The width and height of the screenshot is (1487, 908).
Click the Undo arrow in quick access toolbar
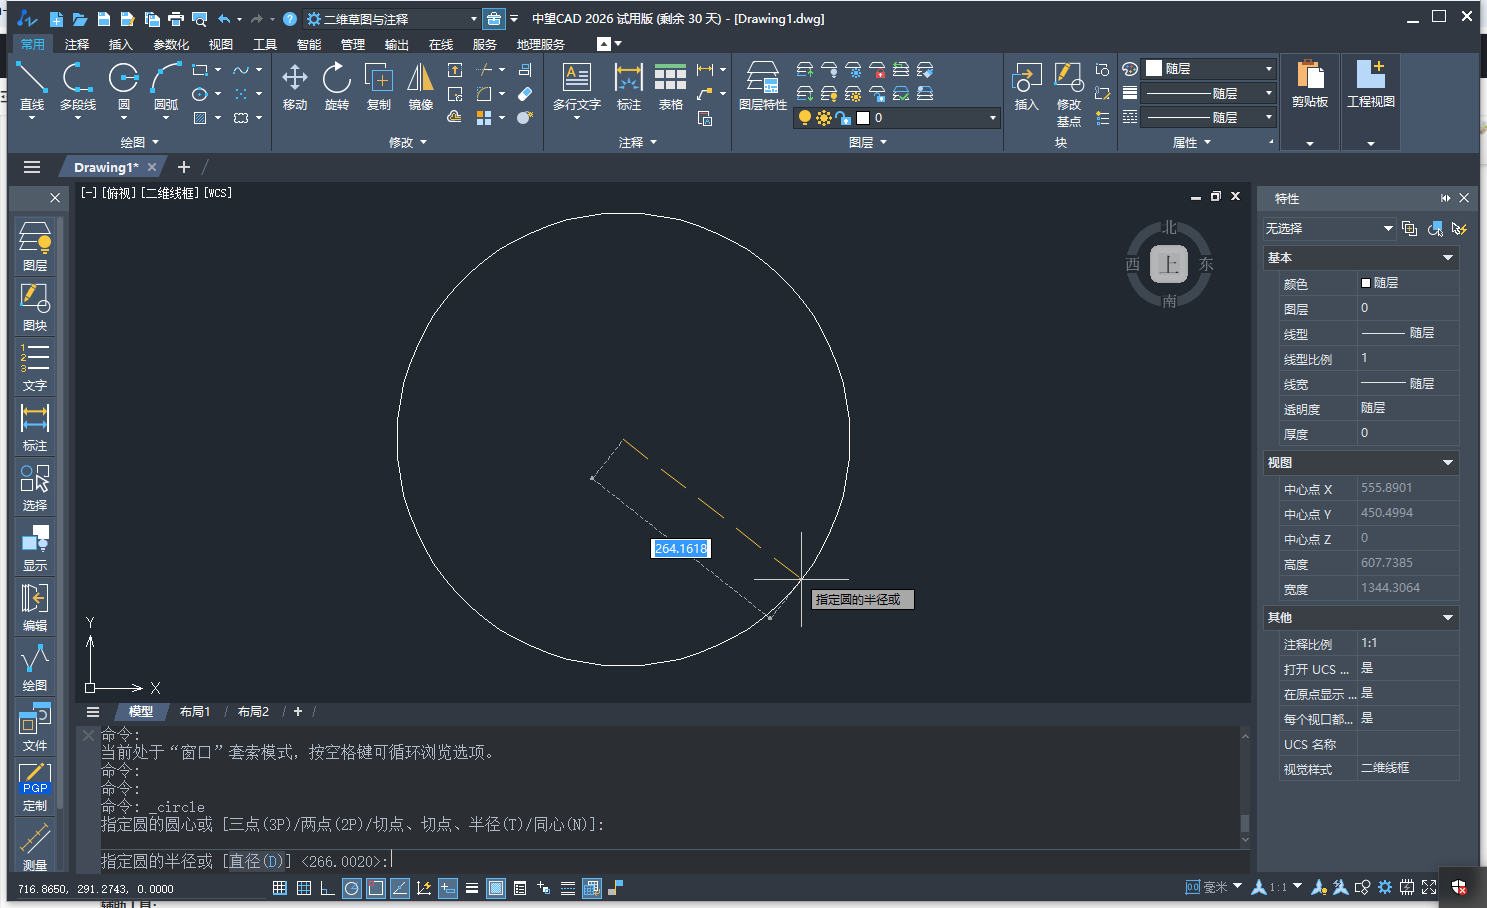224,19
